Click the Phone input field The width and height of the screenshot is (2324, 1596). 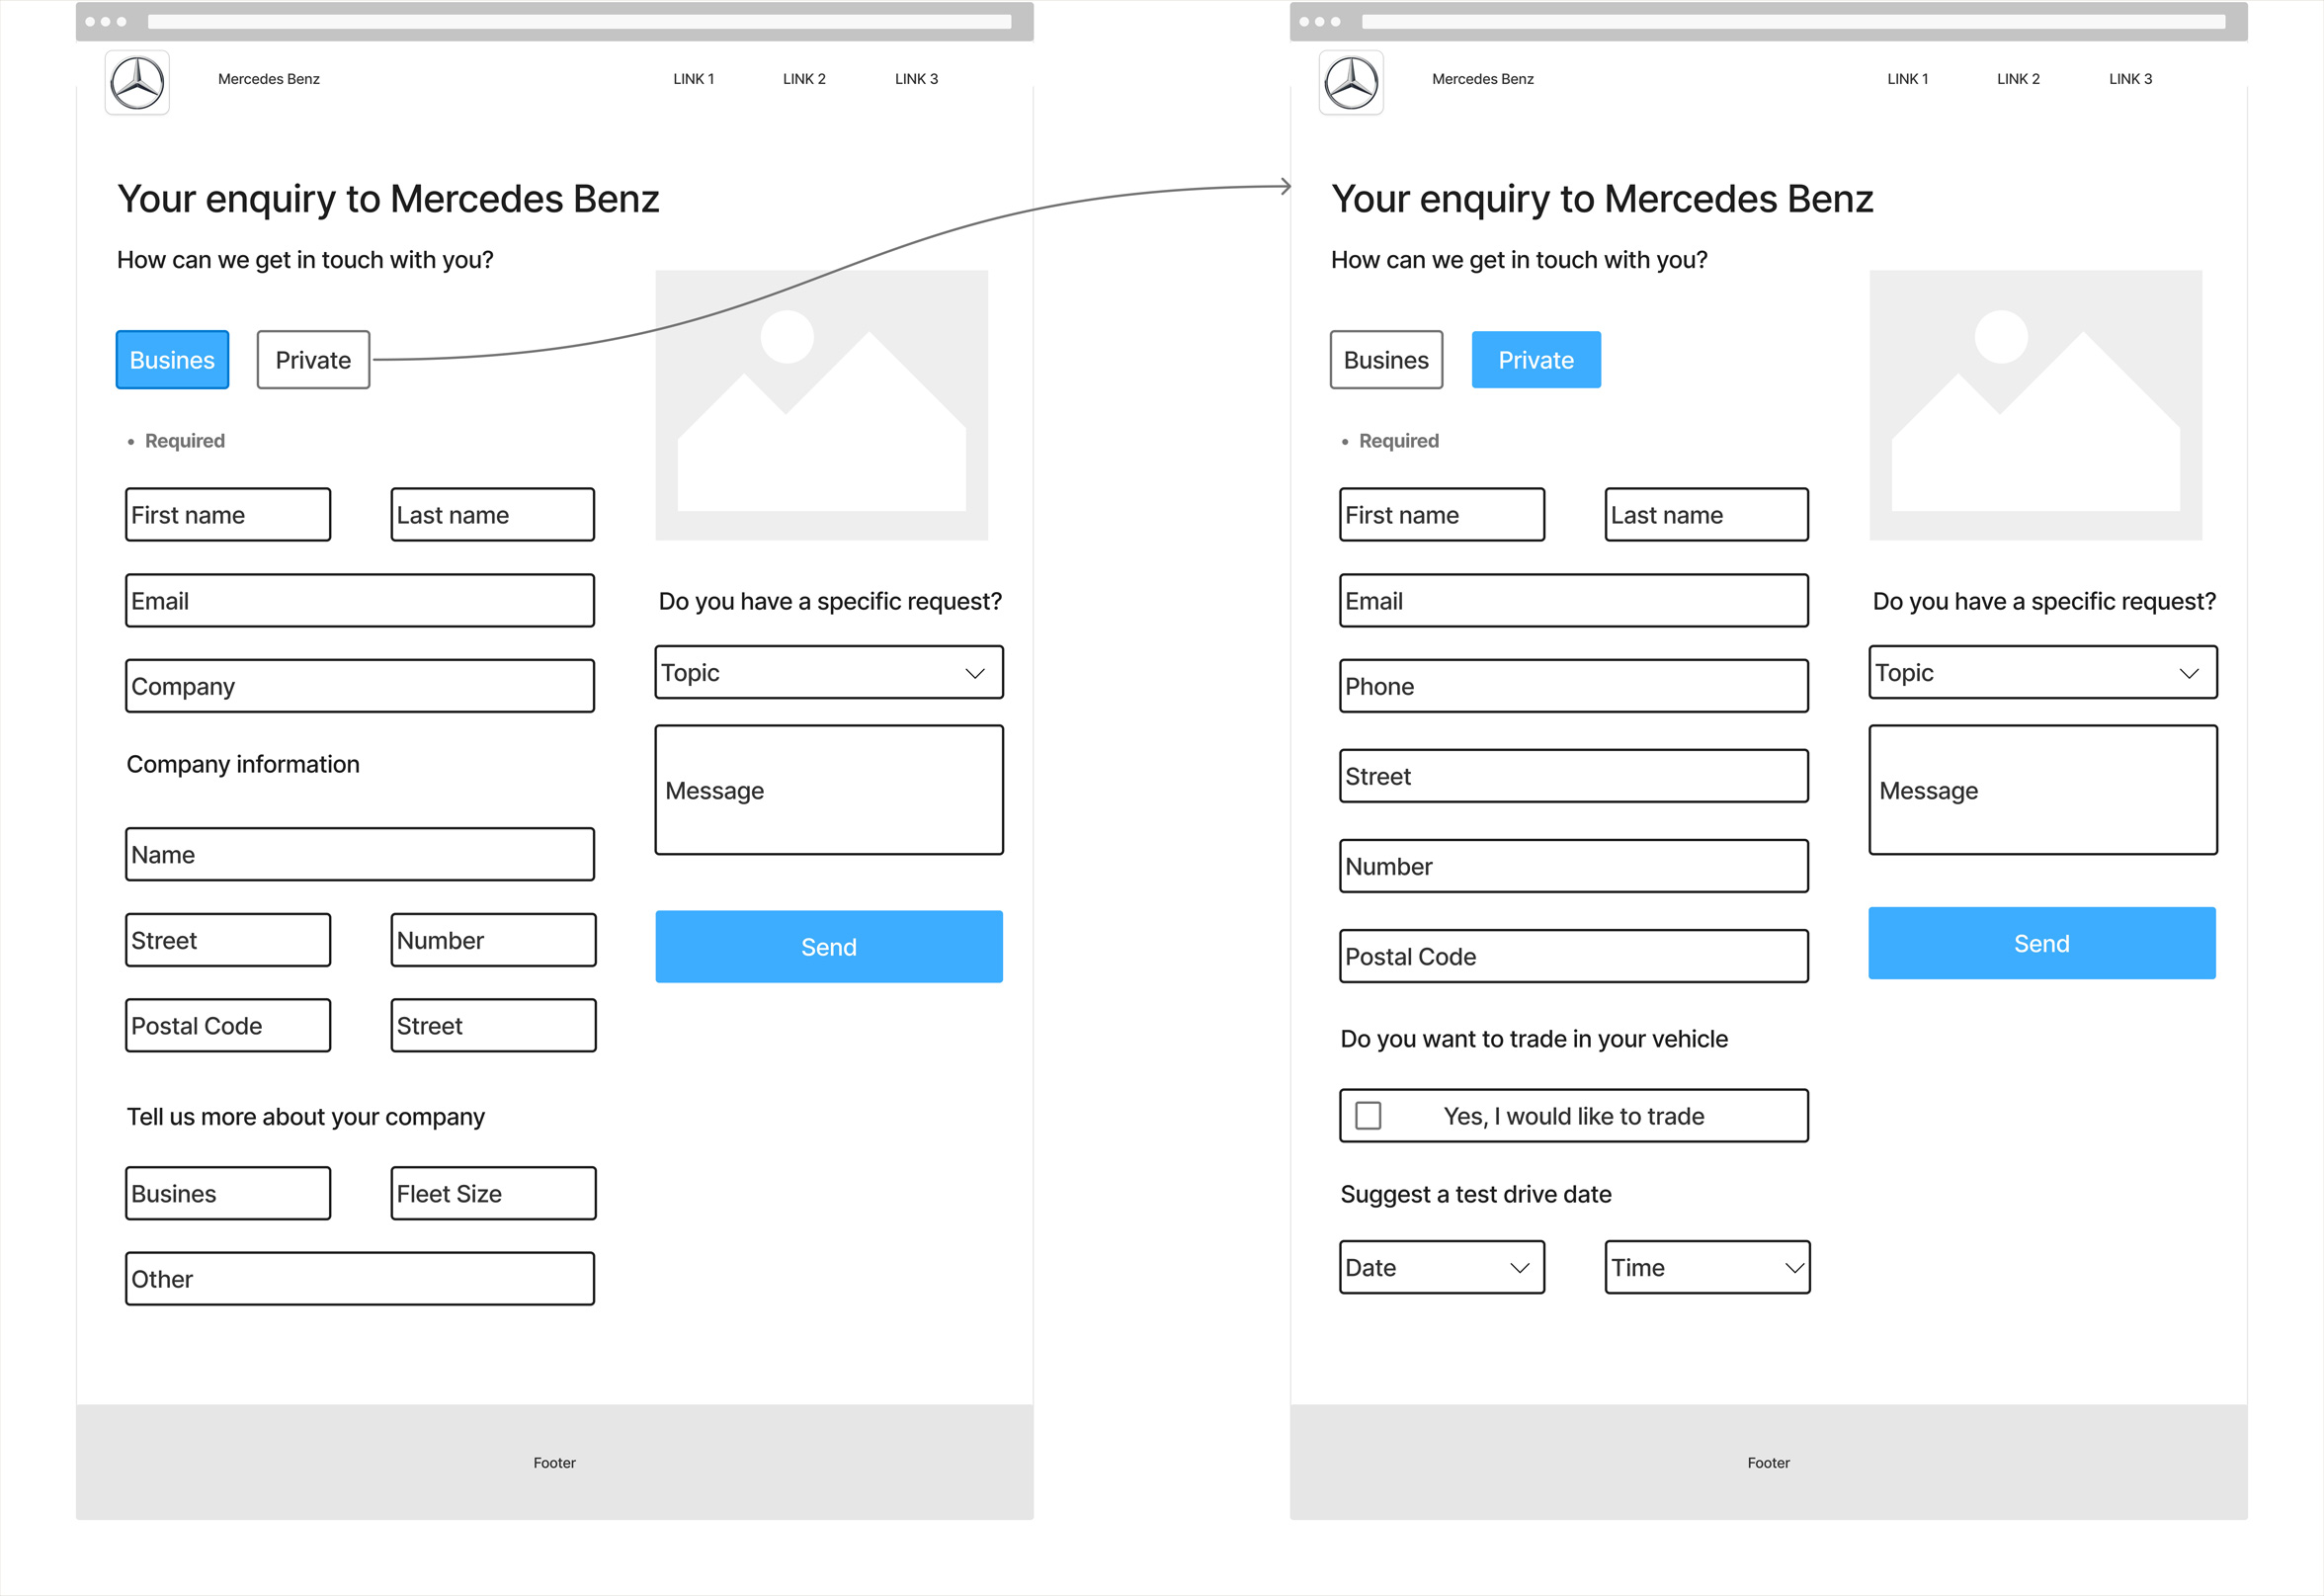[x=1573, y=687]
